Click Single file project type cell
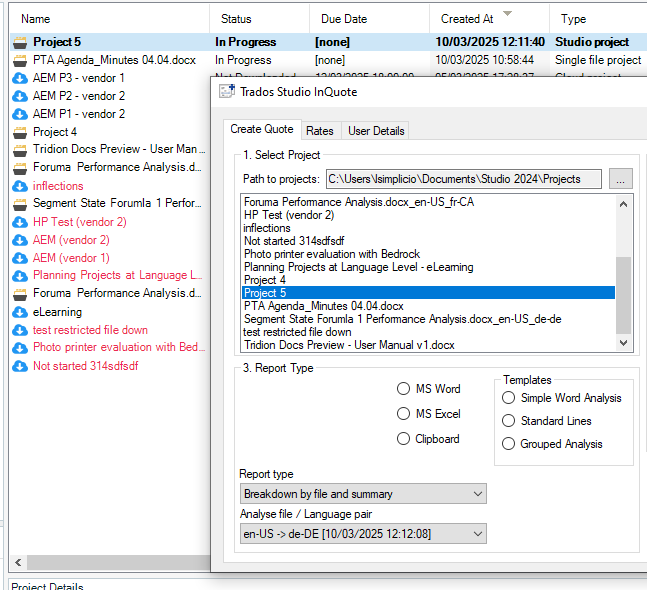This screenshot has height=590, width=647. 598,60
